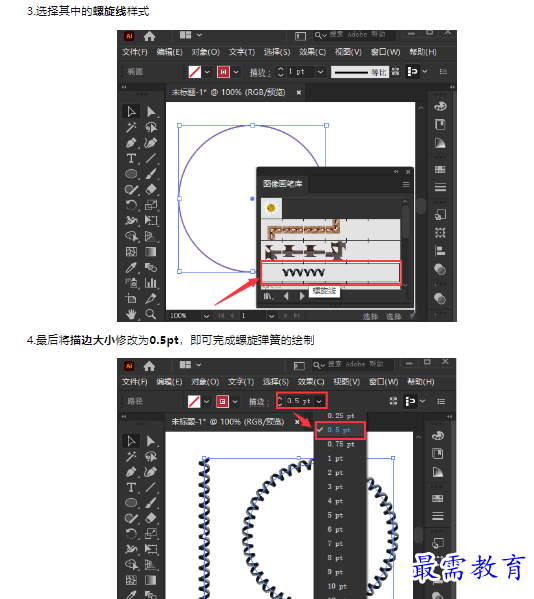Select the Eyedropper tool in step 3 screenshot
The height and width of the screenshot is (599, 534).
(131, 267)
